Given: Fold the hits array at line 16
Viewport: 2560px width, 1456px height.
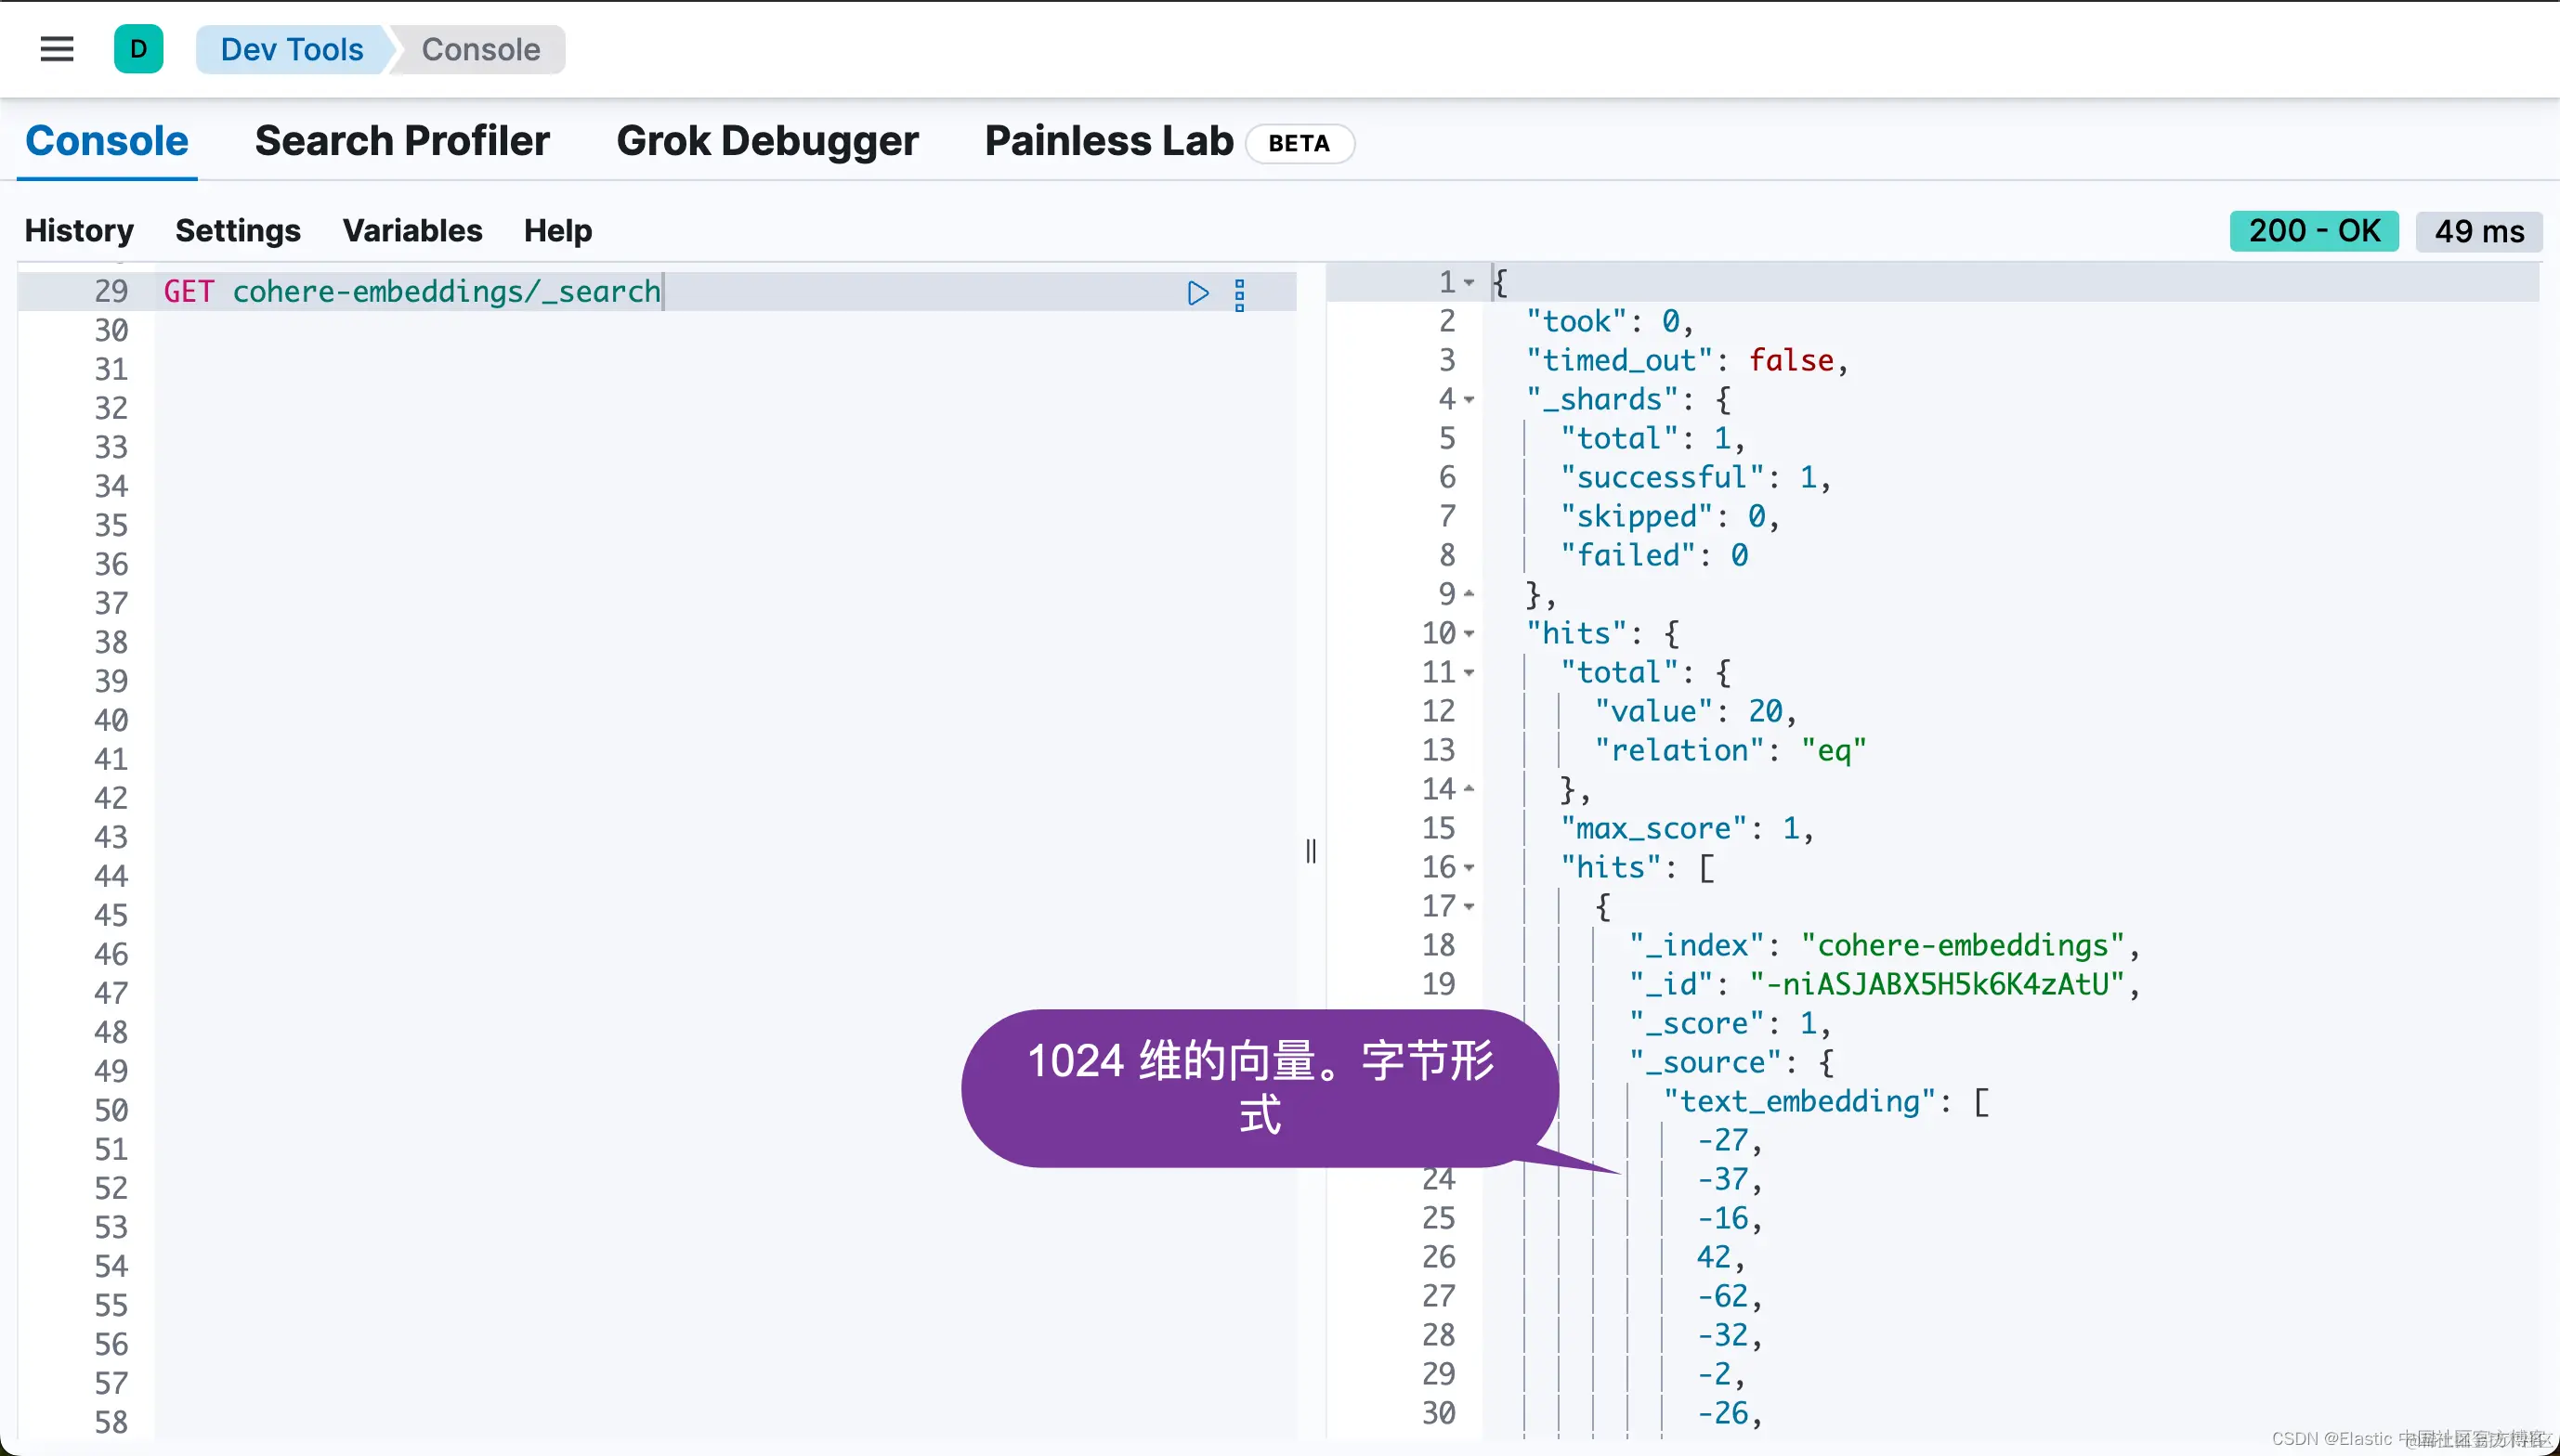Looking at the screenshot, I should (x=1469, y=868).
